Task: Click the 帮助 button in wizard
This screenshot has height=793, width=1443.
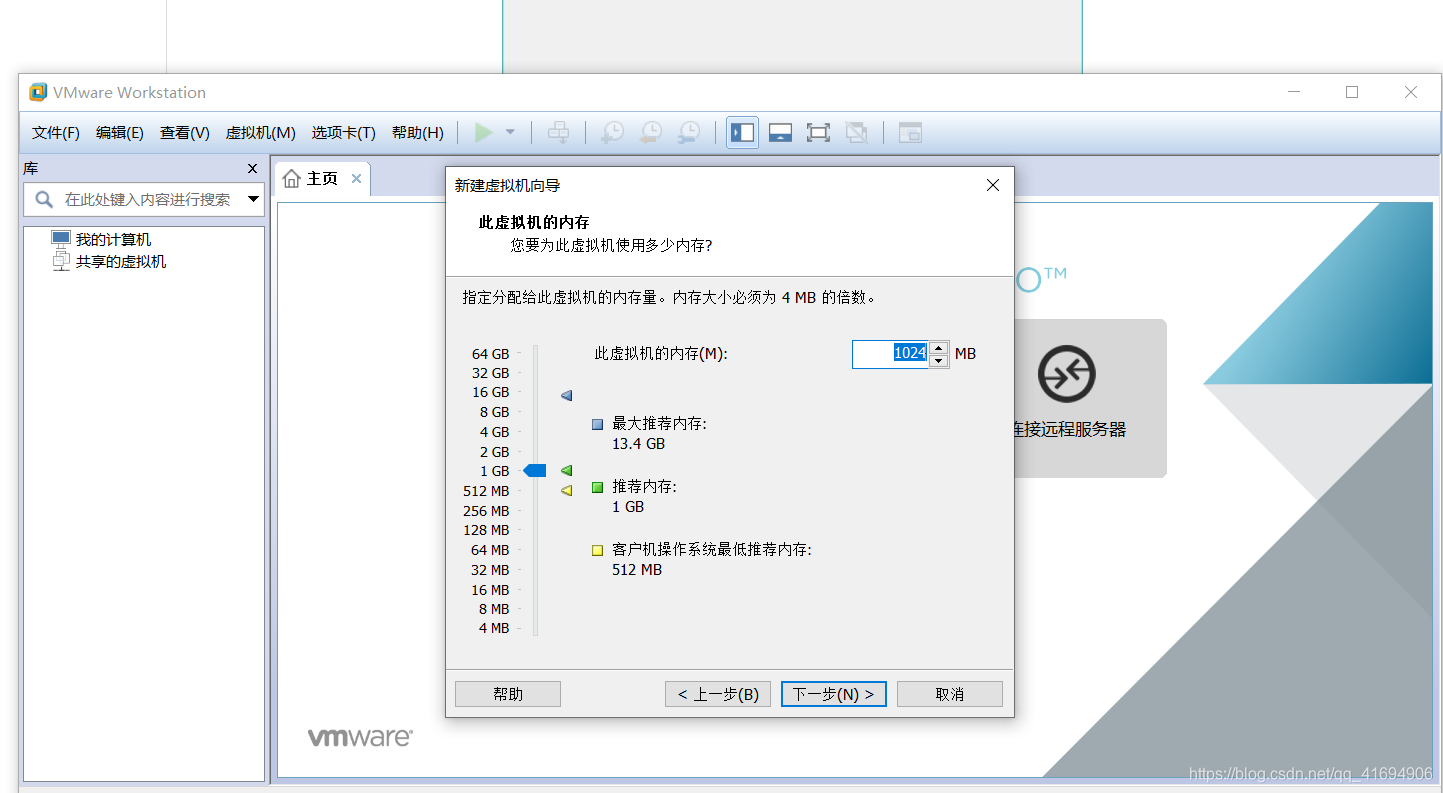Action: pyautogui.click(x=508, y=694)
